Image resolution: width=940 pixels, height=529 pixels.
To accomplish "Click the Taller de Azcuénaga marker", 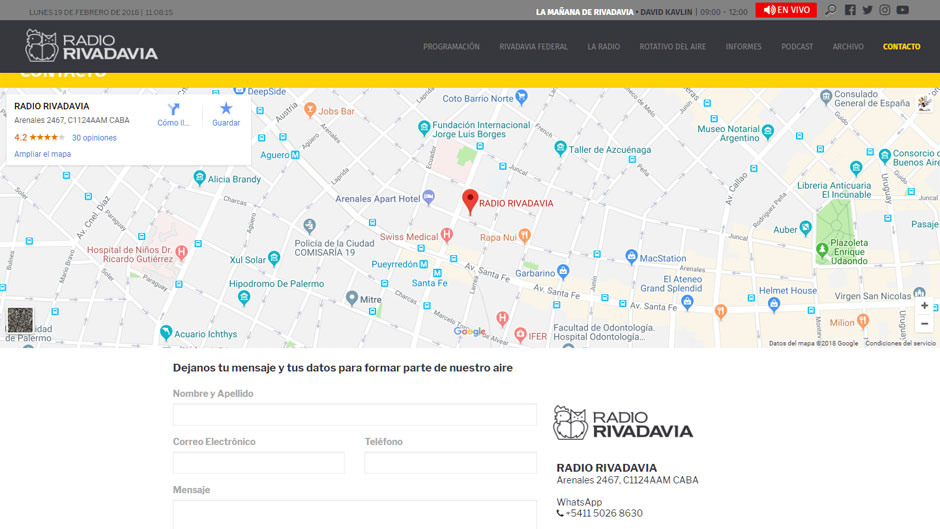I will 561,148.
